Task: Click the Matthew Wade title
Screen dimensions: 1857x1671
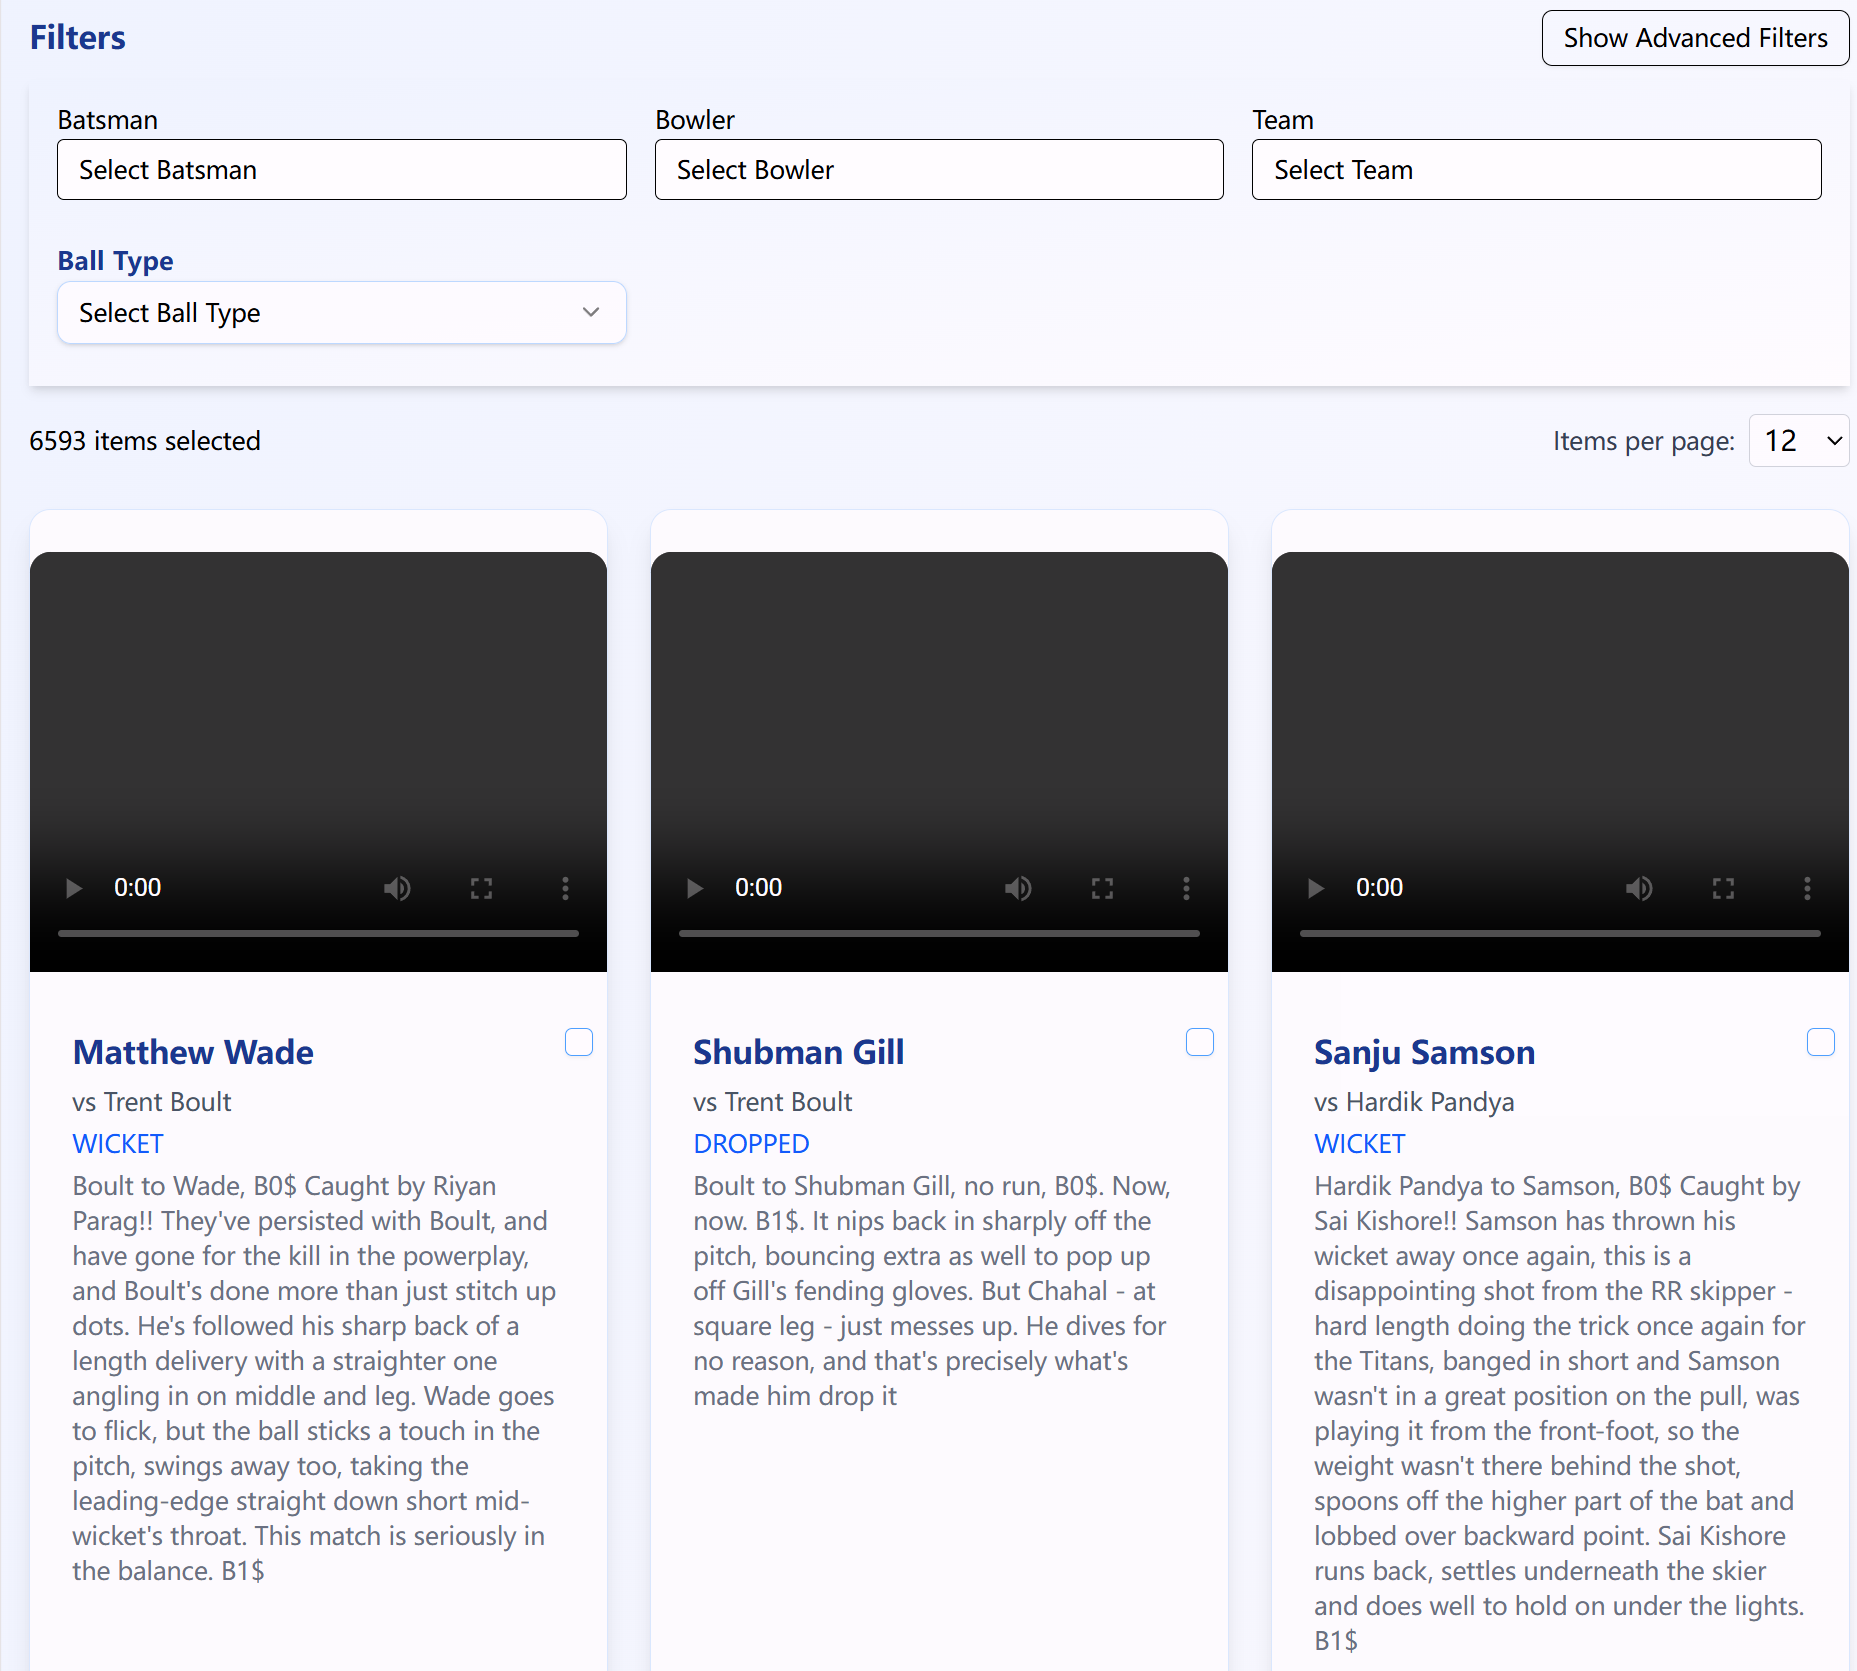Action: pos(193,1052)
